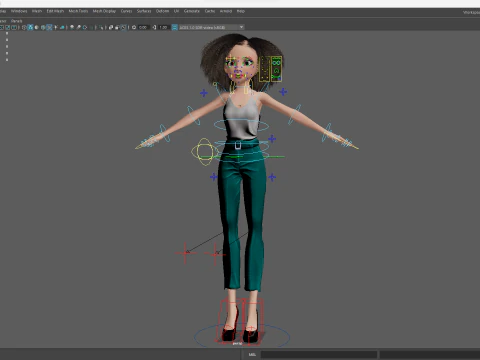
Task: Toggle X-Ray Active Components icon
Action: [117, 27]
